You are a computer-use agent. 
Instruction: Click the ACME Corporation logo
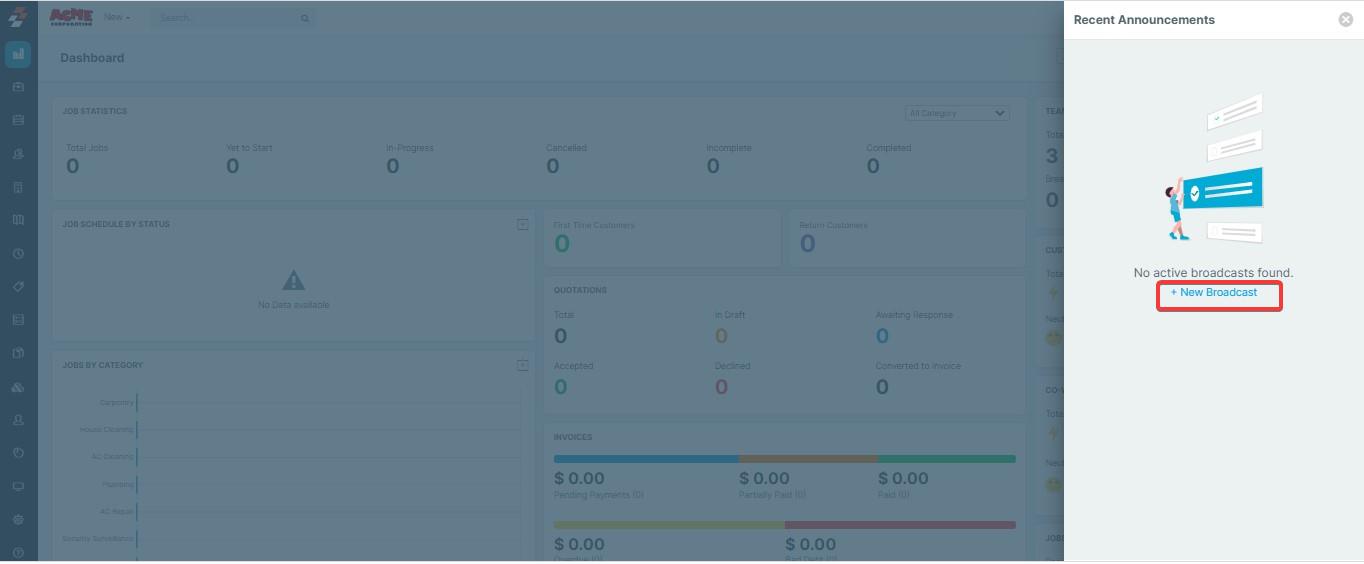pos(71,17)
